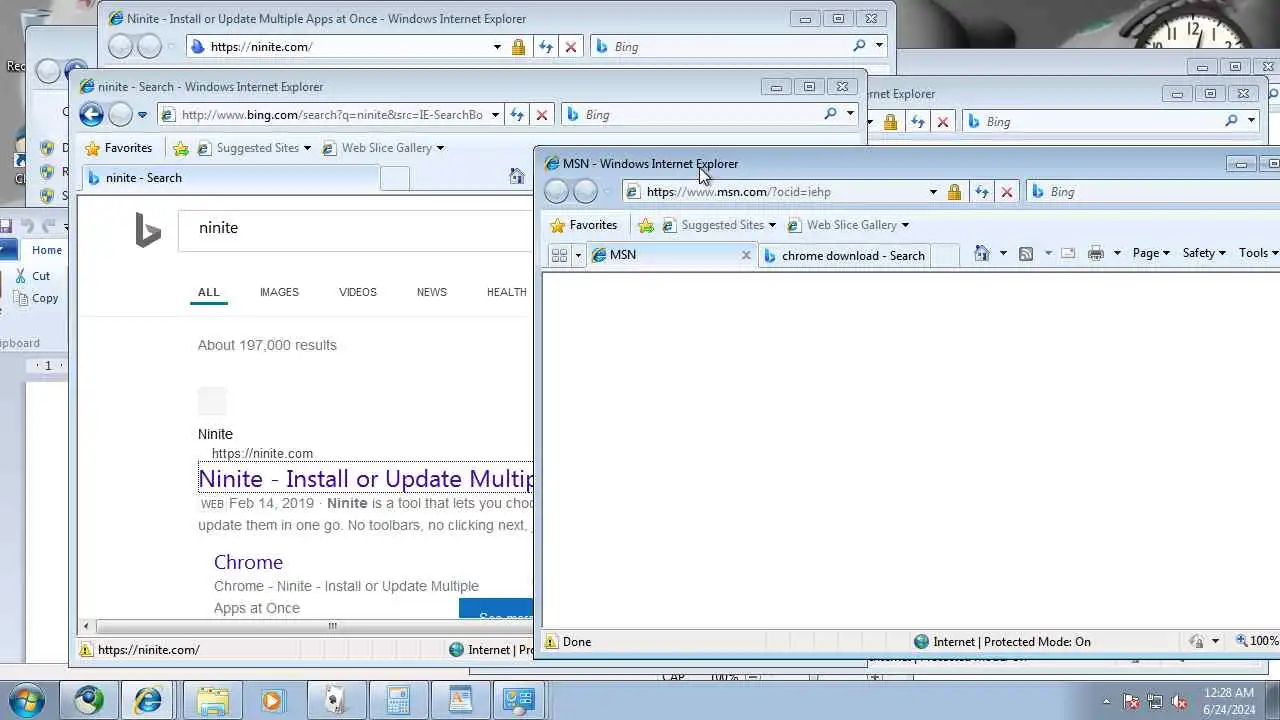Add to Favorites Bar icon in MSN window
Viewport: 1280px width, 720px height.
click(646, 225)
